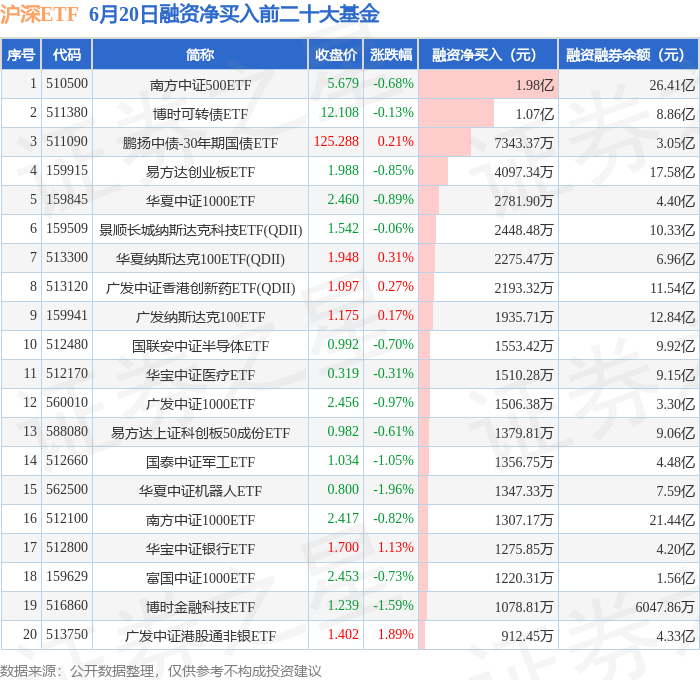Select fund code 588080
700x680 pixels.
point(67,432)
